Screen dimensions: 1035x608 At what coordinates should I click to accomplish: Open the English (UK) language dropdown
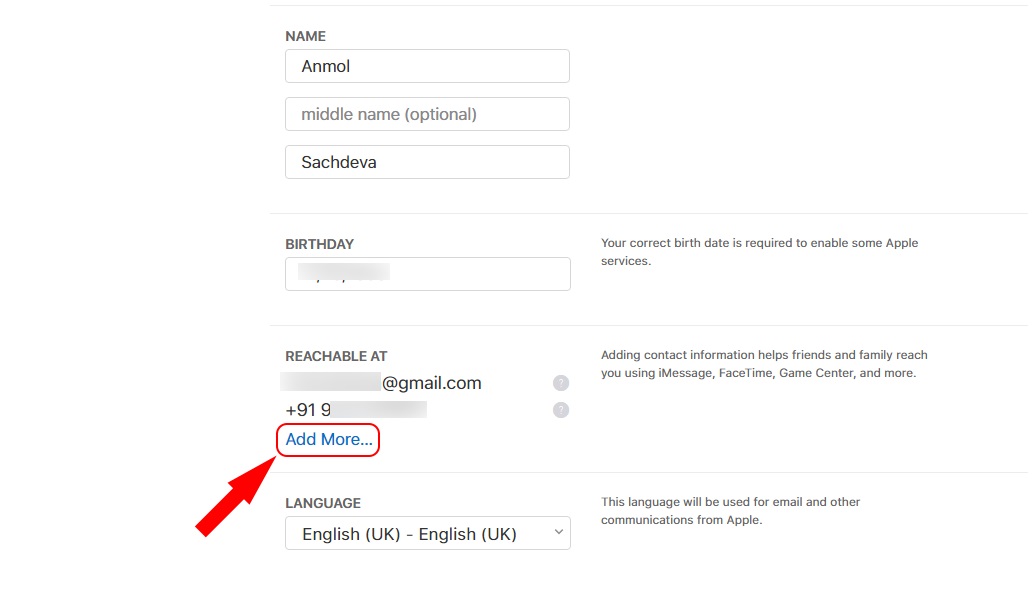427,534
